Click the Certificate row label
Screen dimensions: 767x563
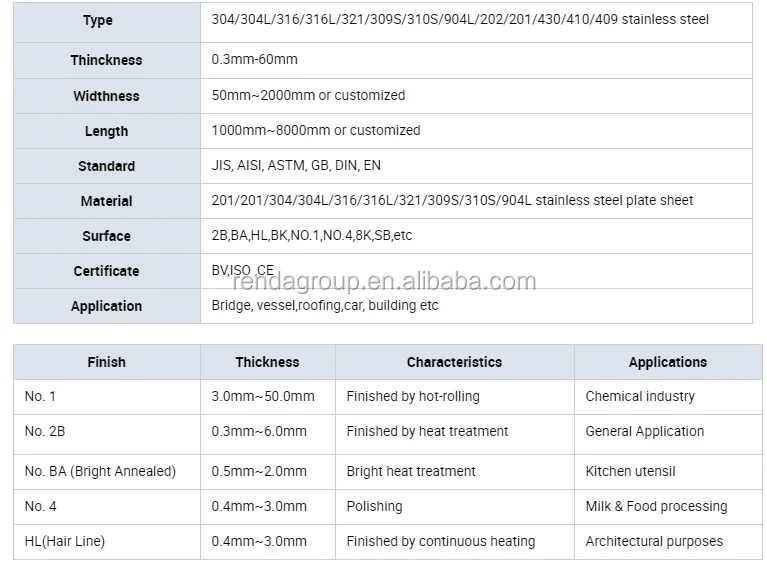click(x=106, y=271)
